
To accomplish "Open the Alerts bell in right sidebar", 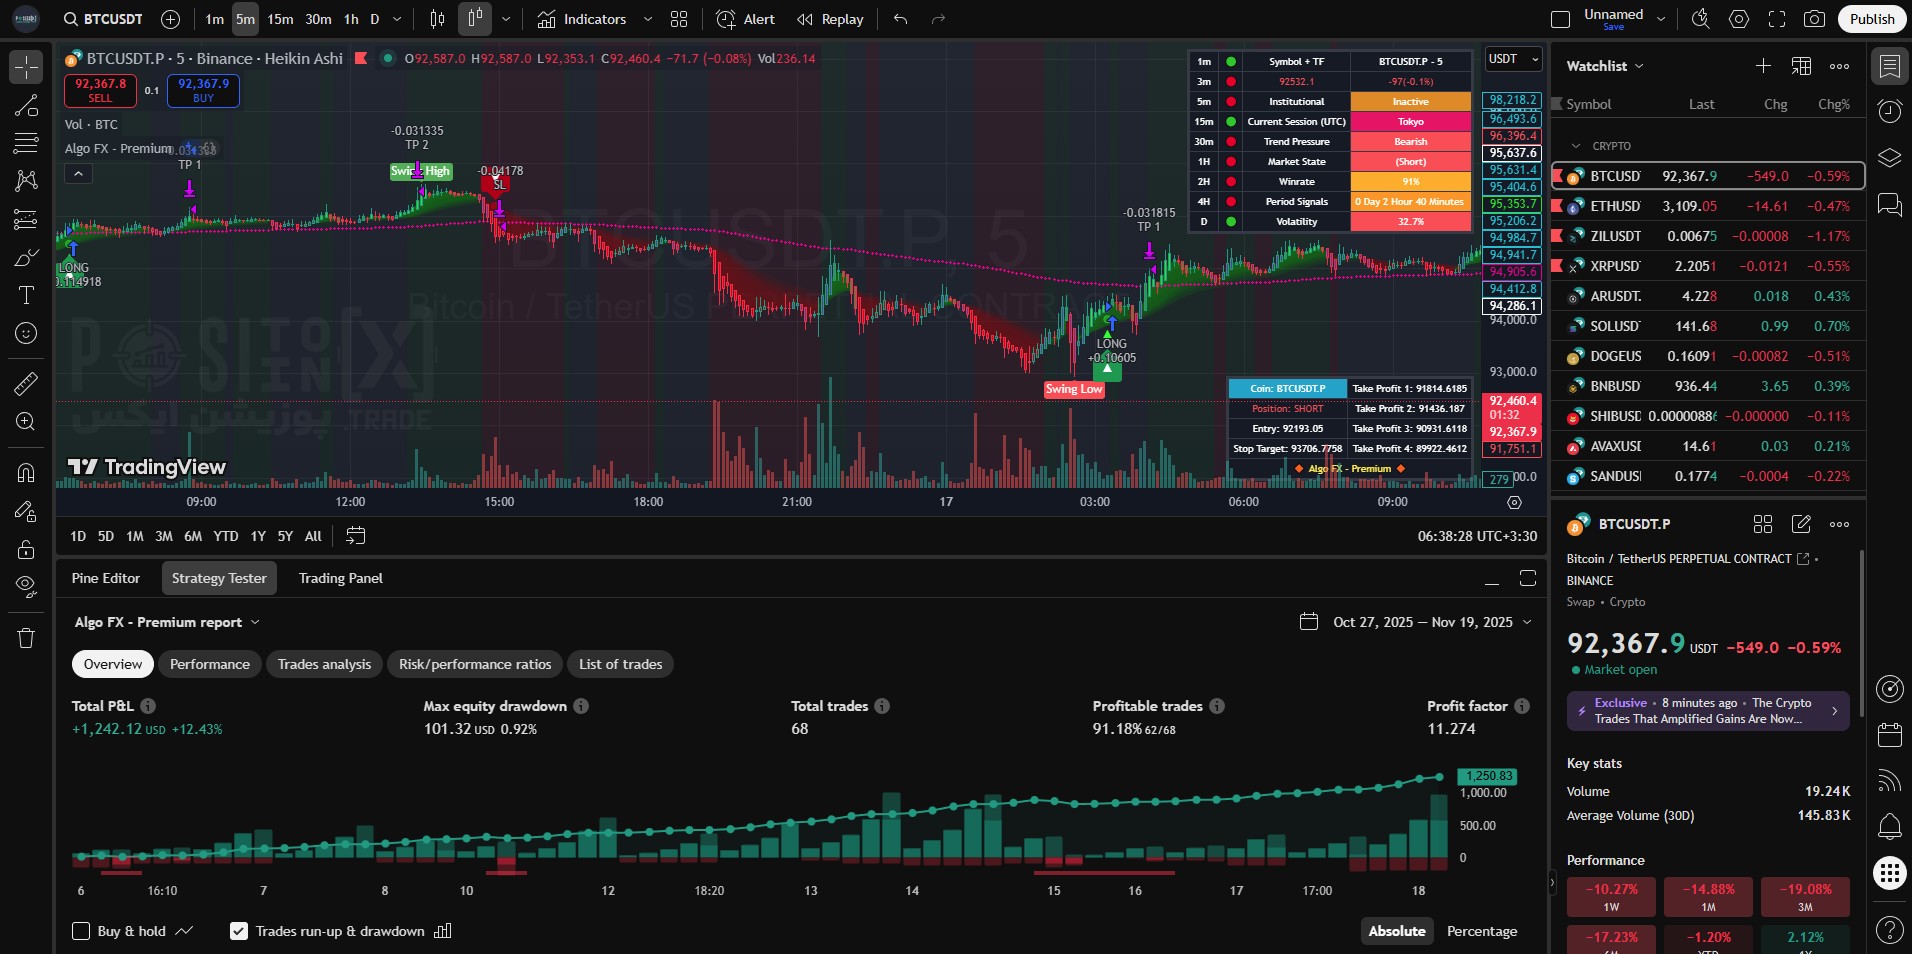I will pos(1889,826).
